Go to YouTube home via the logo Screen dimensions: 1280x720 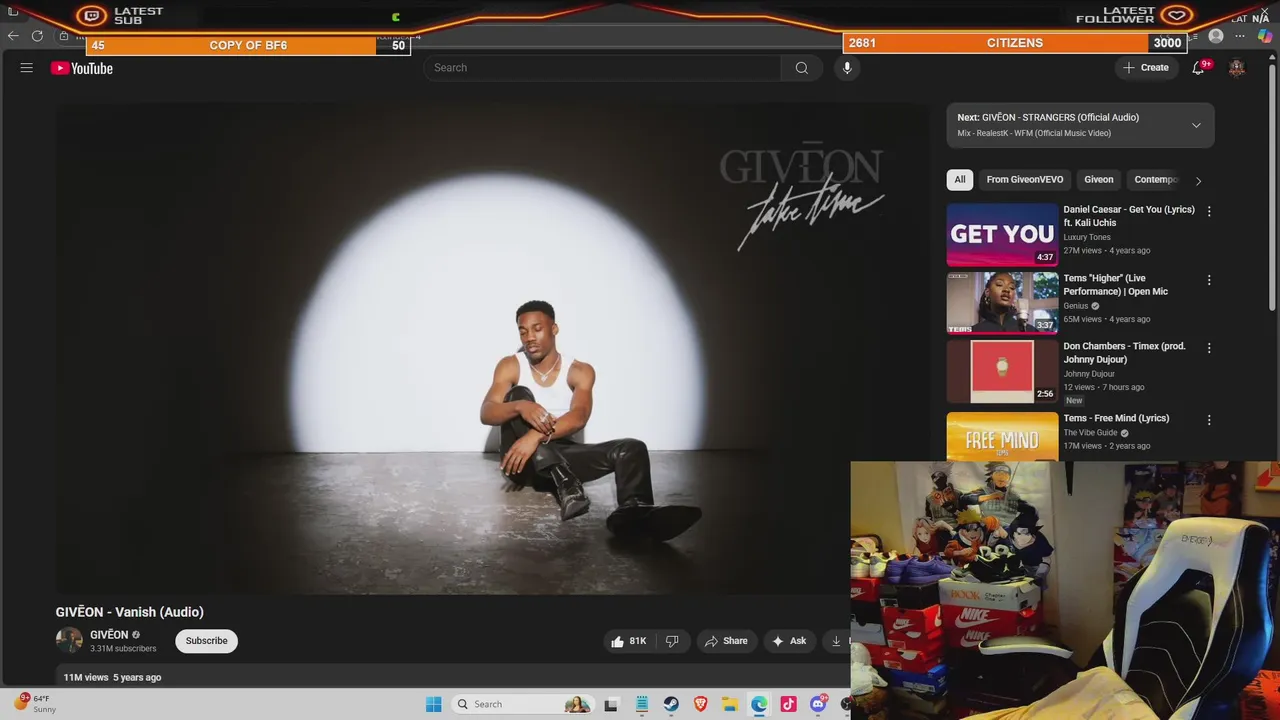[x=82, y=68]
